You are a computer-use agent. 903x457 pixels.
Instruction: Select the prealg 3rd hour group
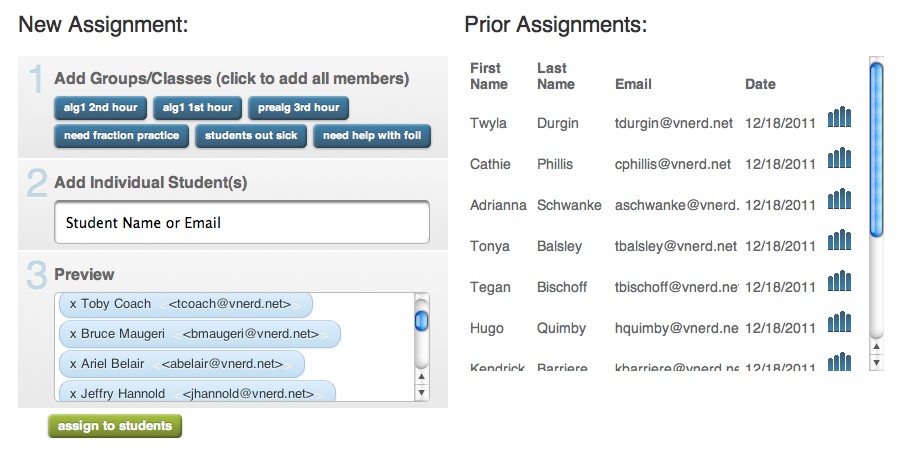(x=297, y=108)
